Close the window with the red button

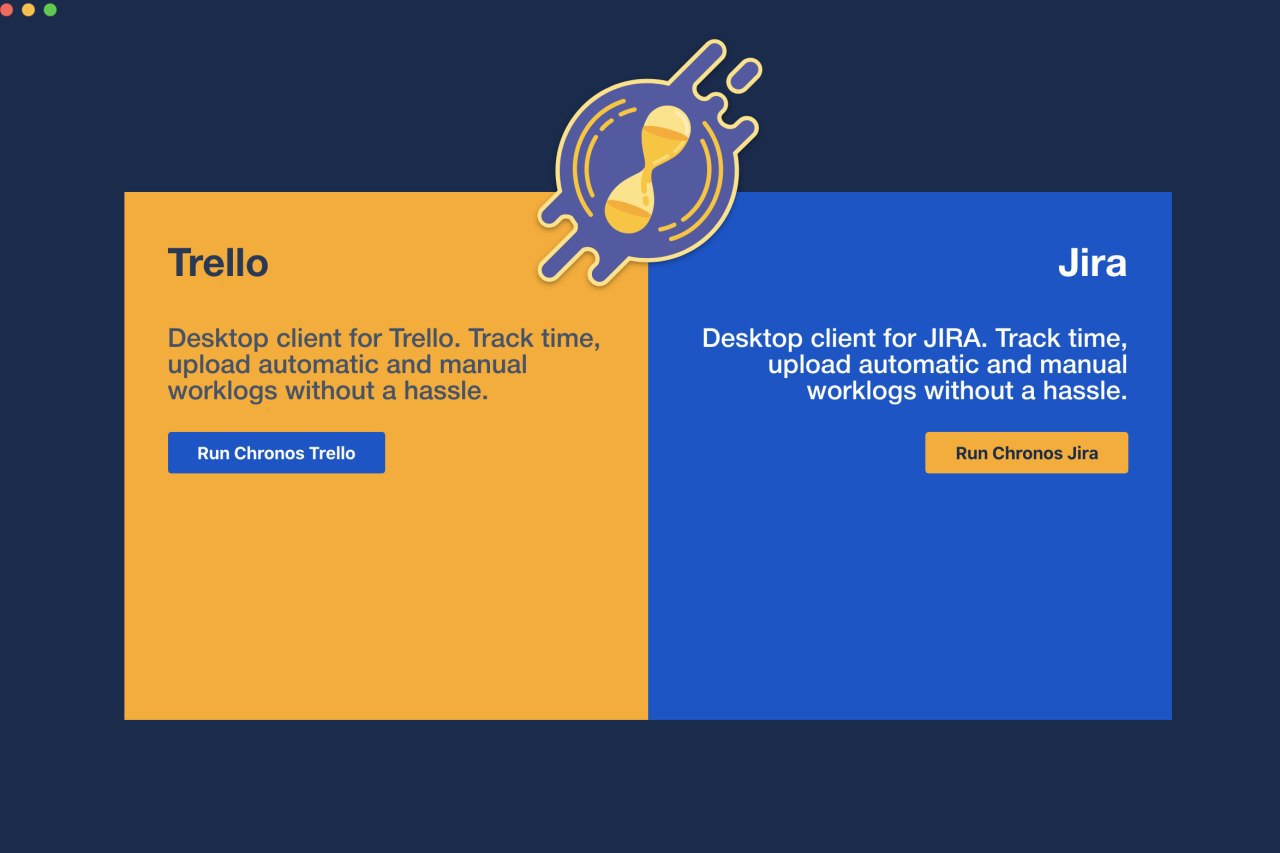click(x=6, y=10)
